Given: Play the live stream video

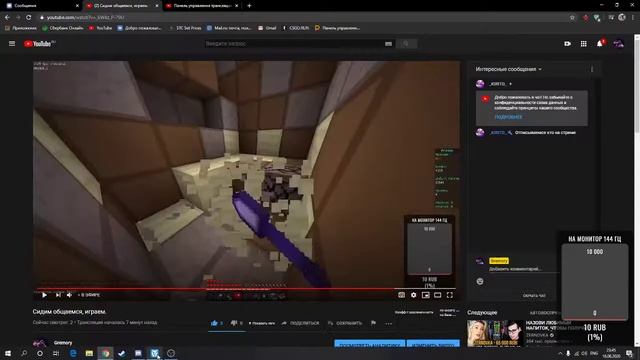Looking at the screenshot, I should point(44,295).
